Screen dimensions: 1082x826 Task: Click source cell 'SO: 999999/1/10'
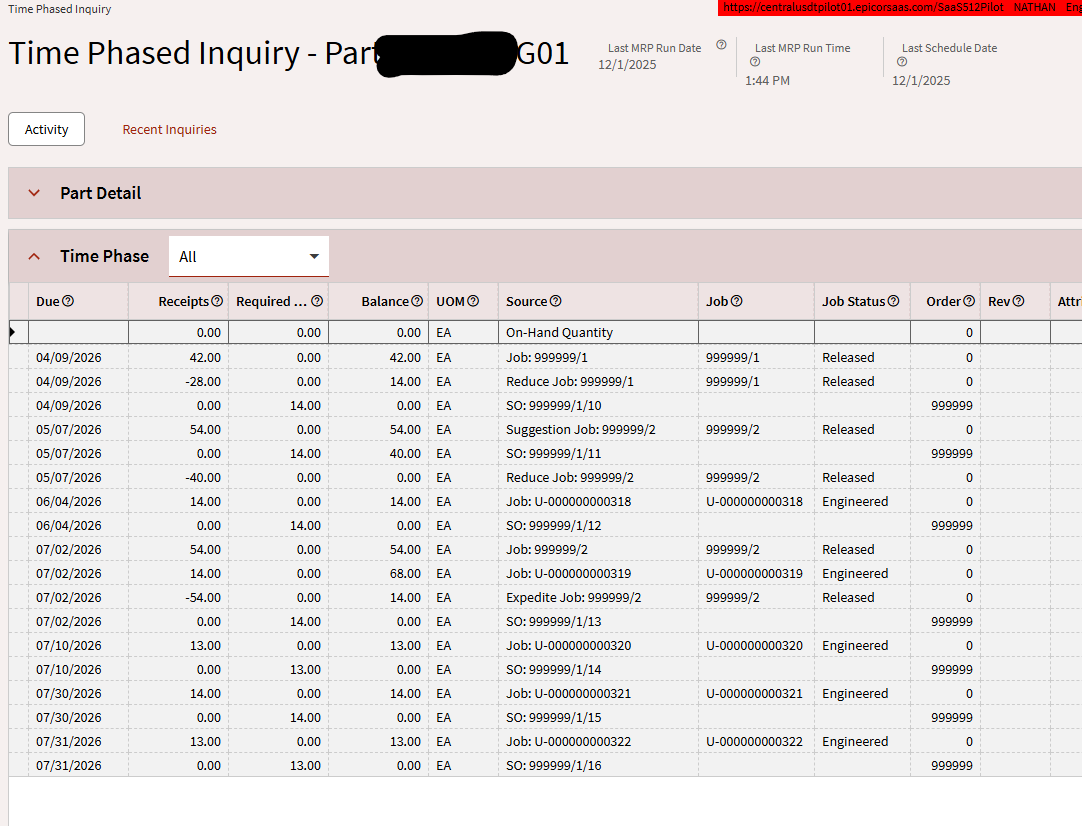tap(598, 405)
